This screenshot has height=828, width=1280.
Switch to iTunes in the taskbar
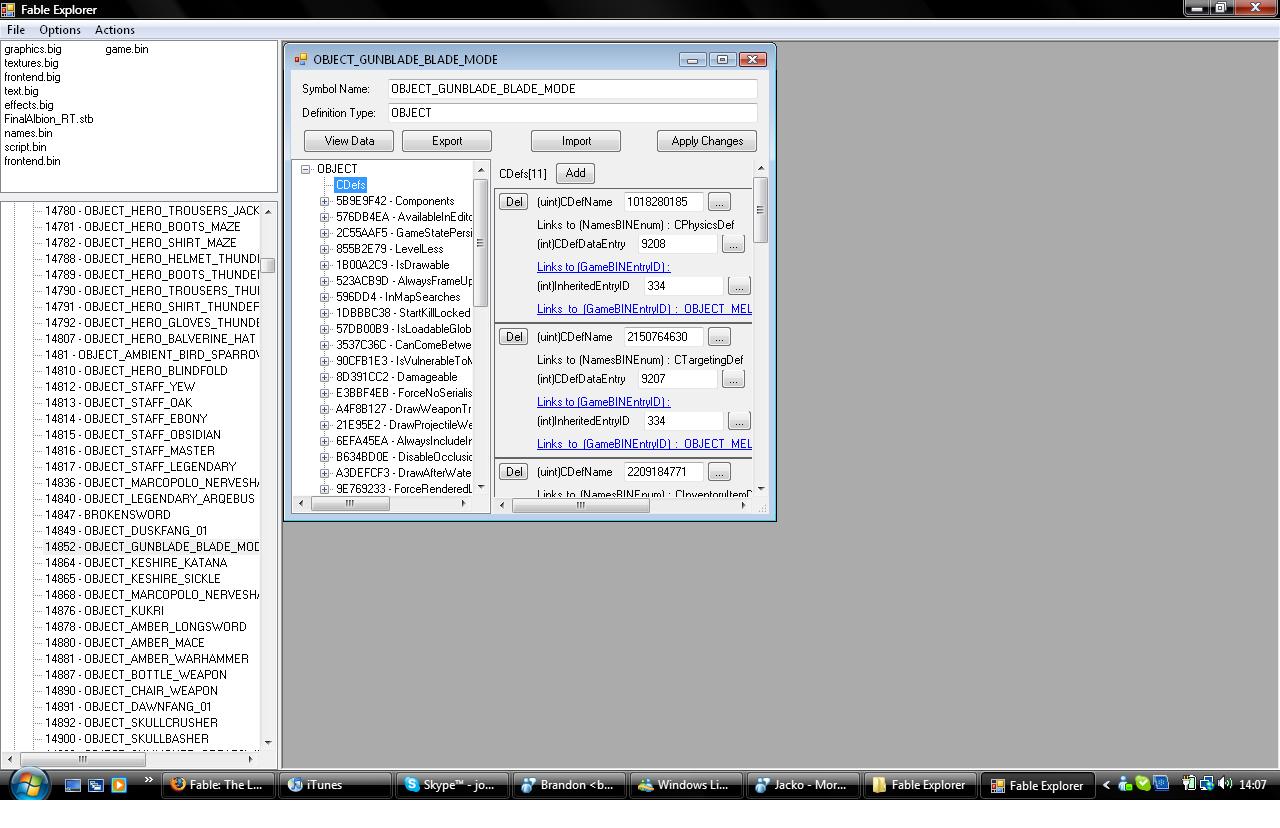[x=334, y=785]
